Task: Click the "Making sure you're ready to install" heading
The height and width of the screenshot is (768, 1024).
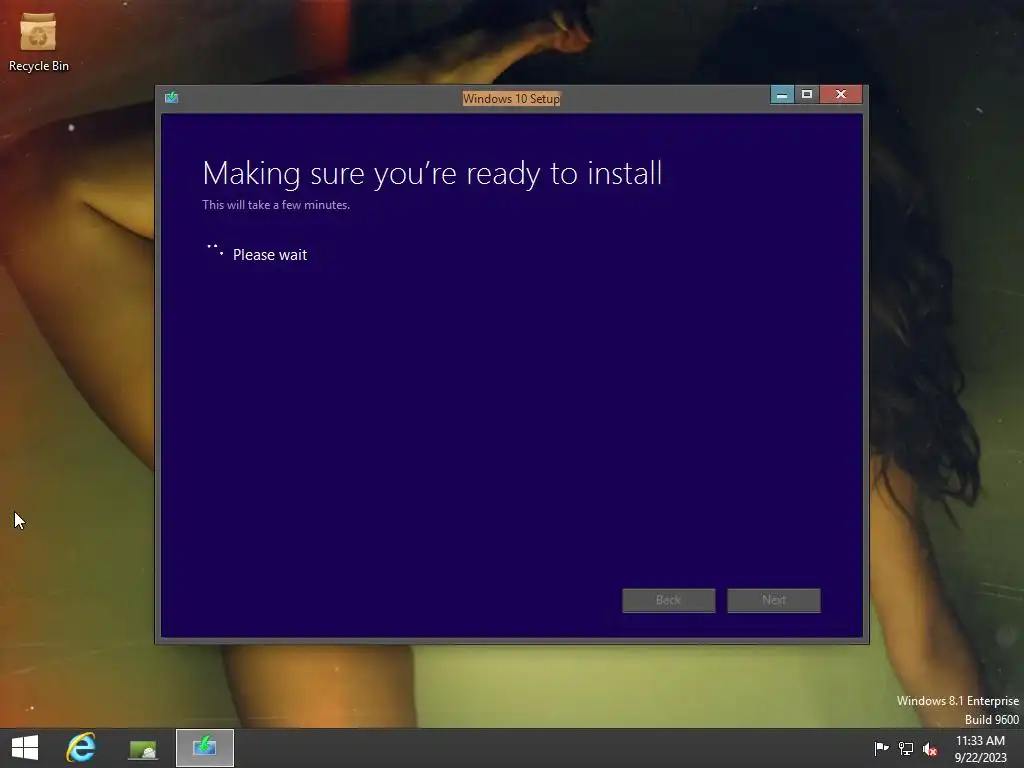Action: tap(432, 174)
